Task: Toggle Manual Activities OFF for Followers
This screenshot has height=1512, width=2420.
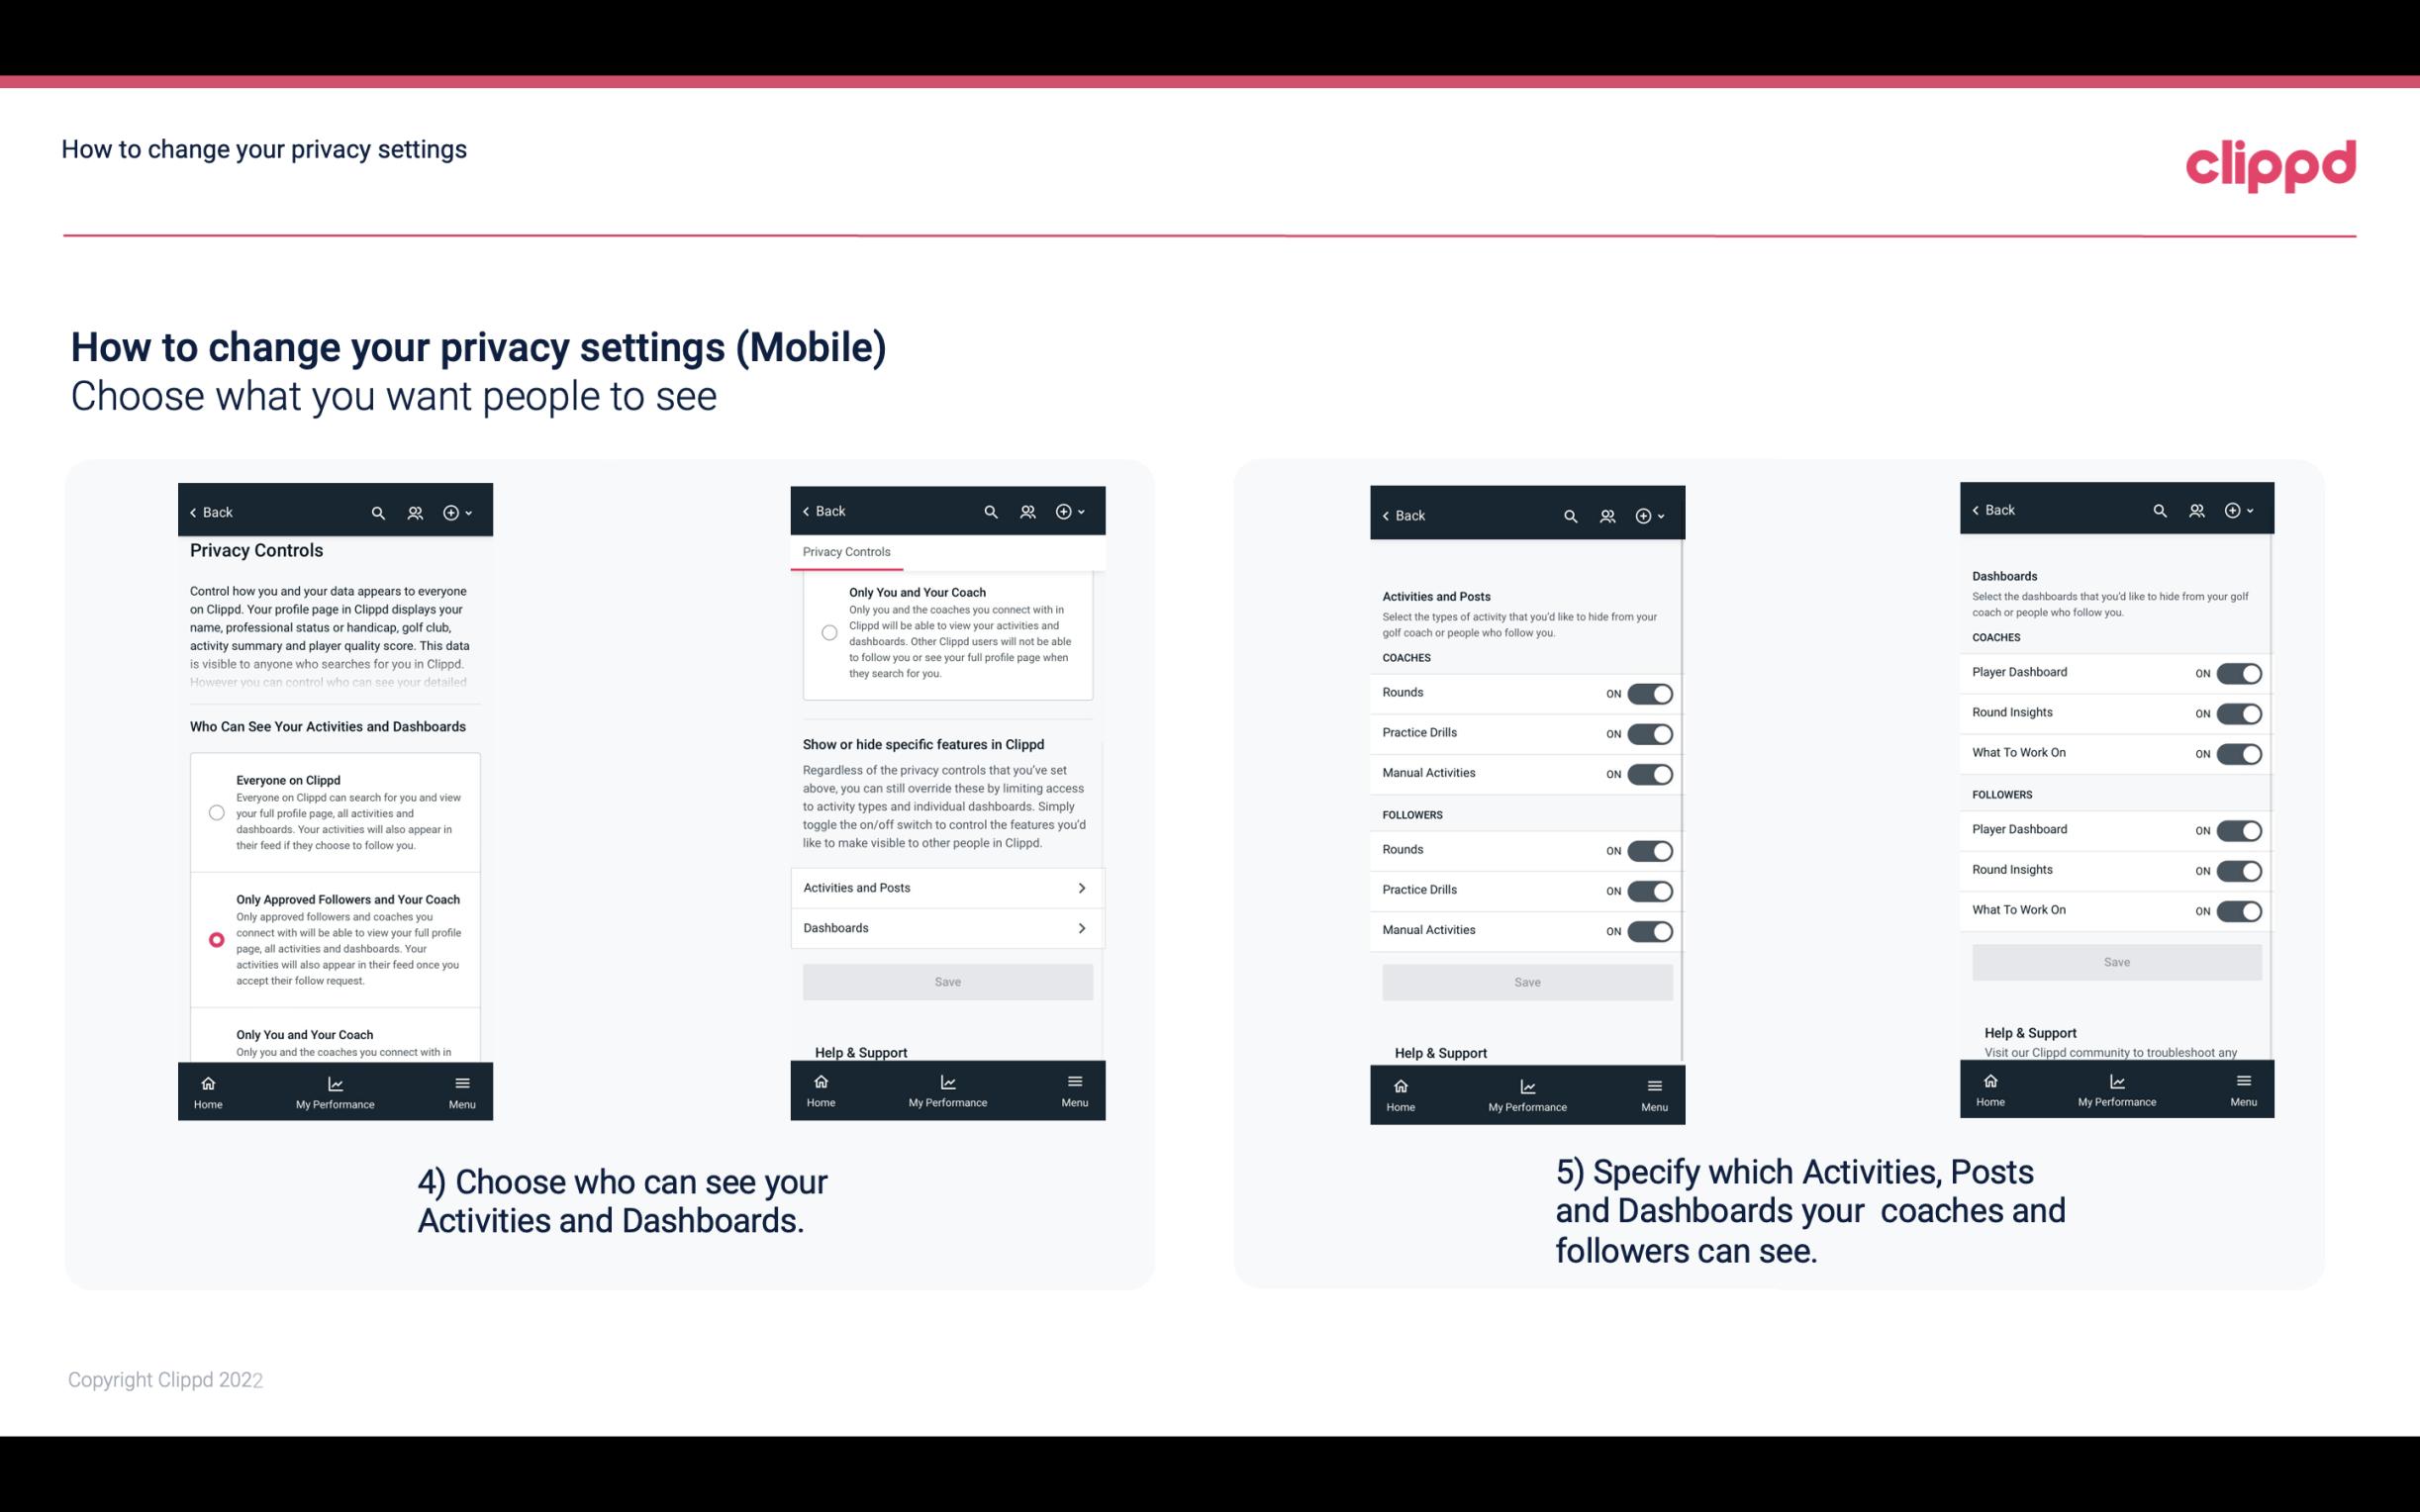Action: (1650, 928)
